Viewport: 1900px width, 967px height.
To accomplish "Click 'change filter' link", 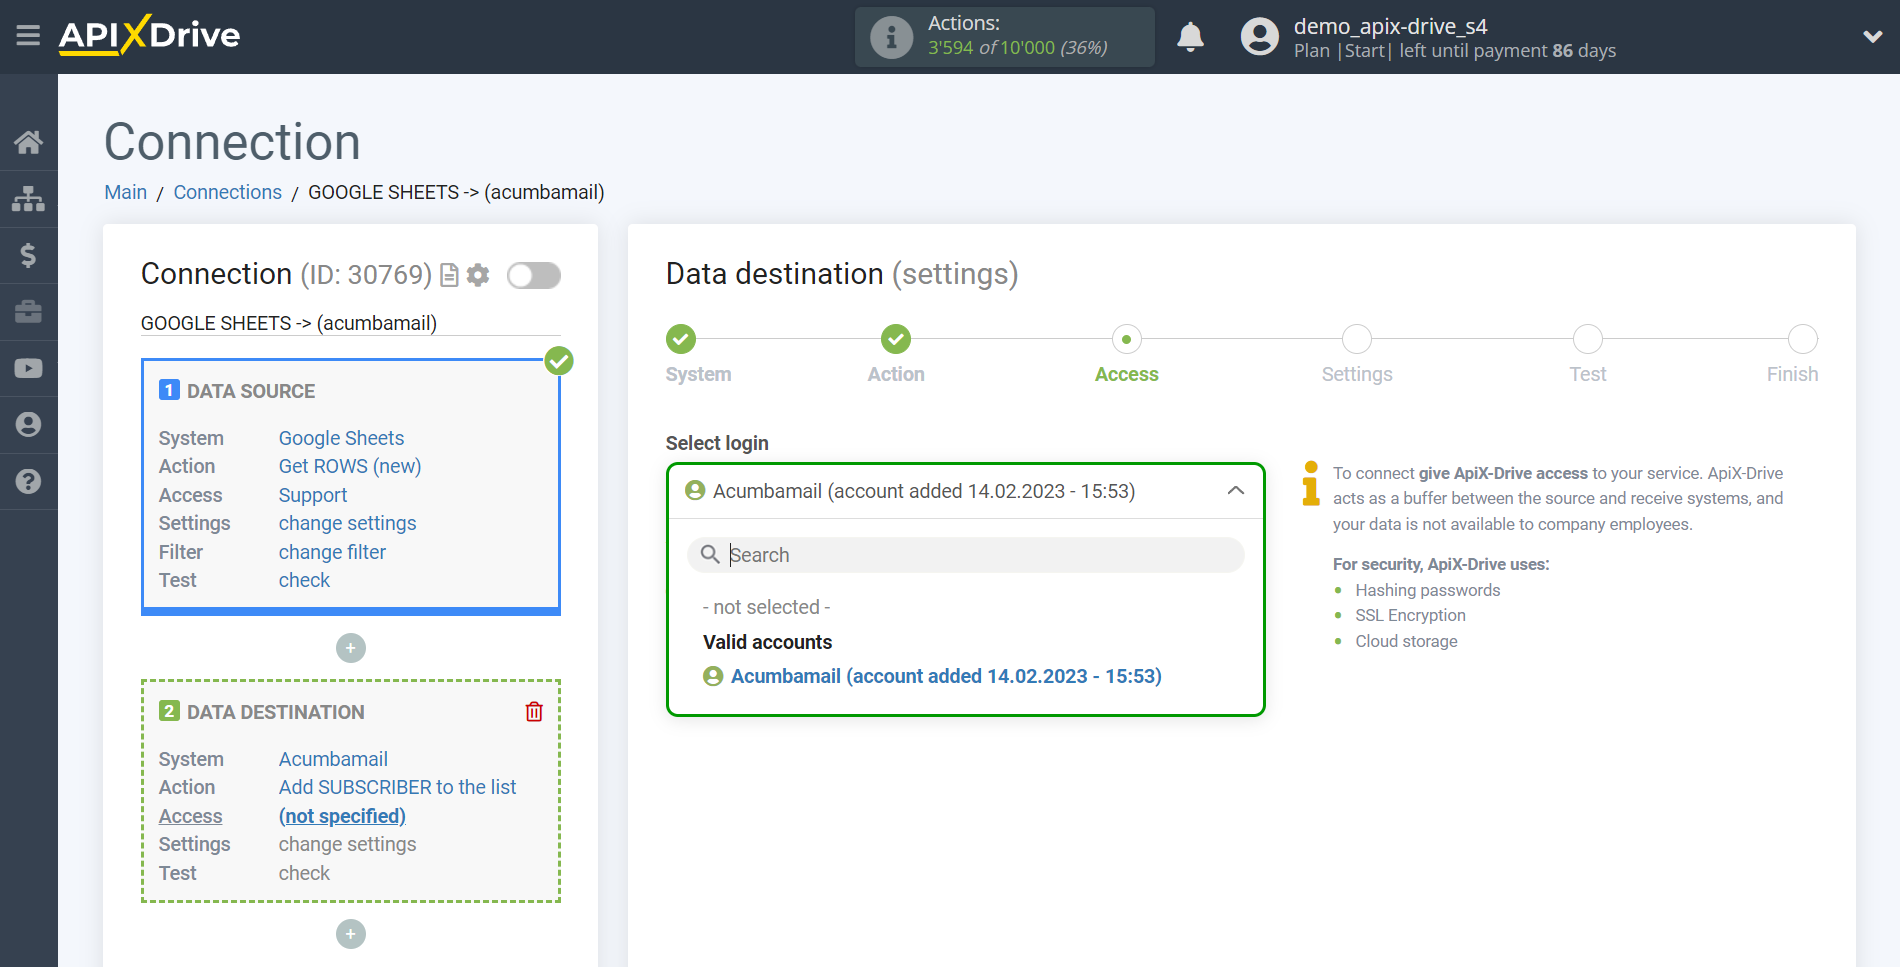I will click(x=332, y=552).
